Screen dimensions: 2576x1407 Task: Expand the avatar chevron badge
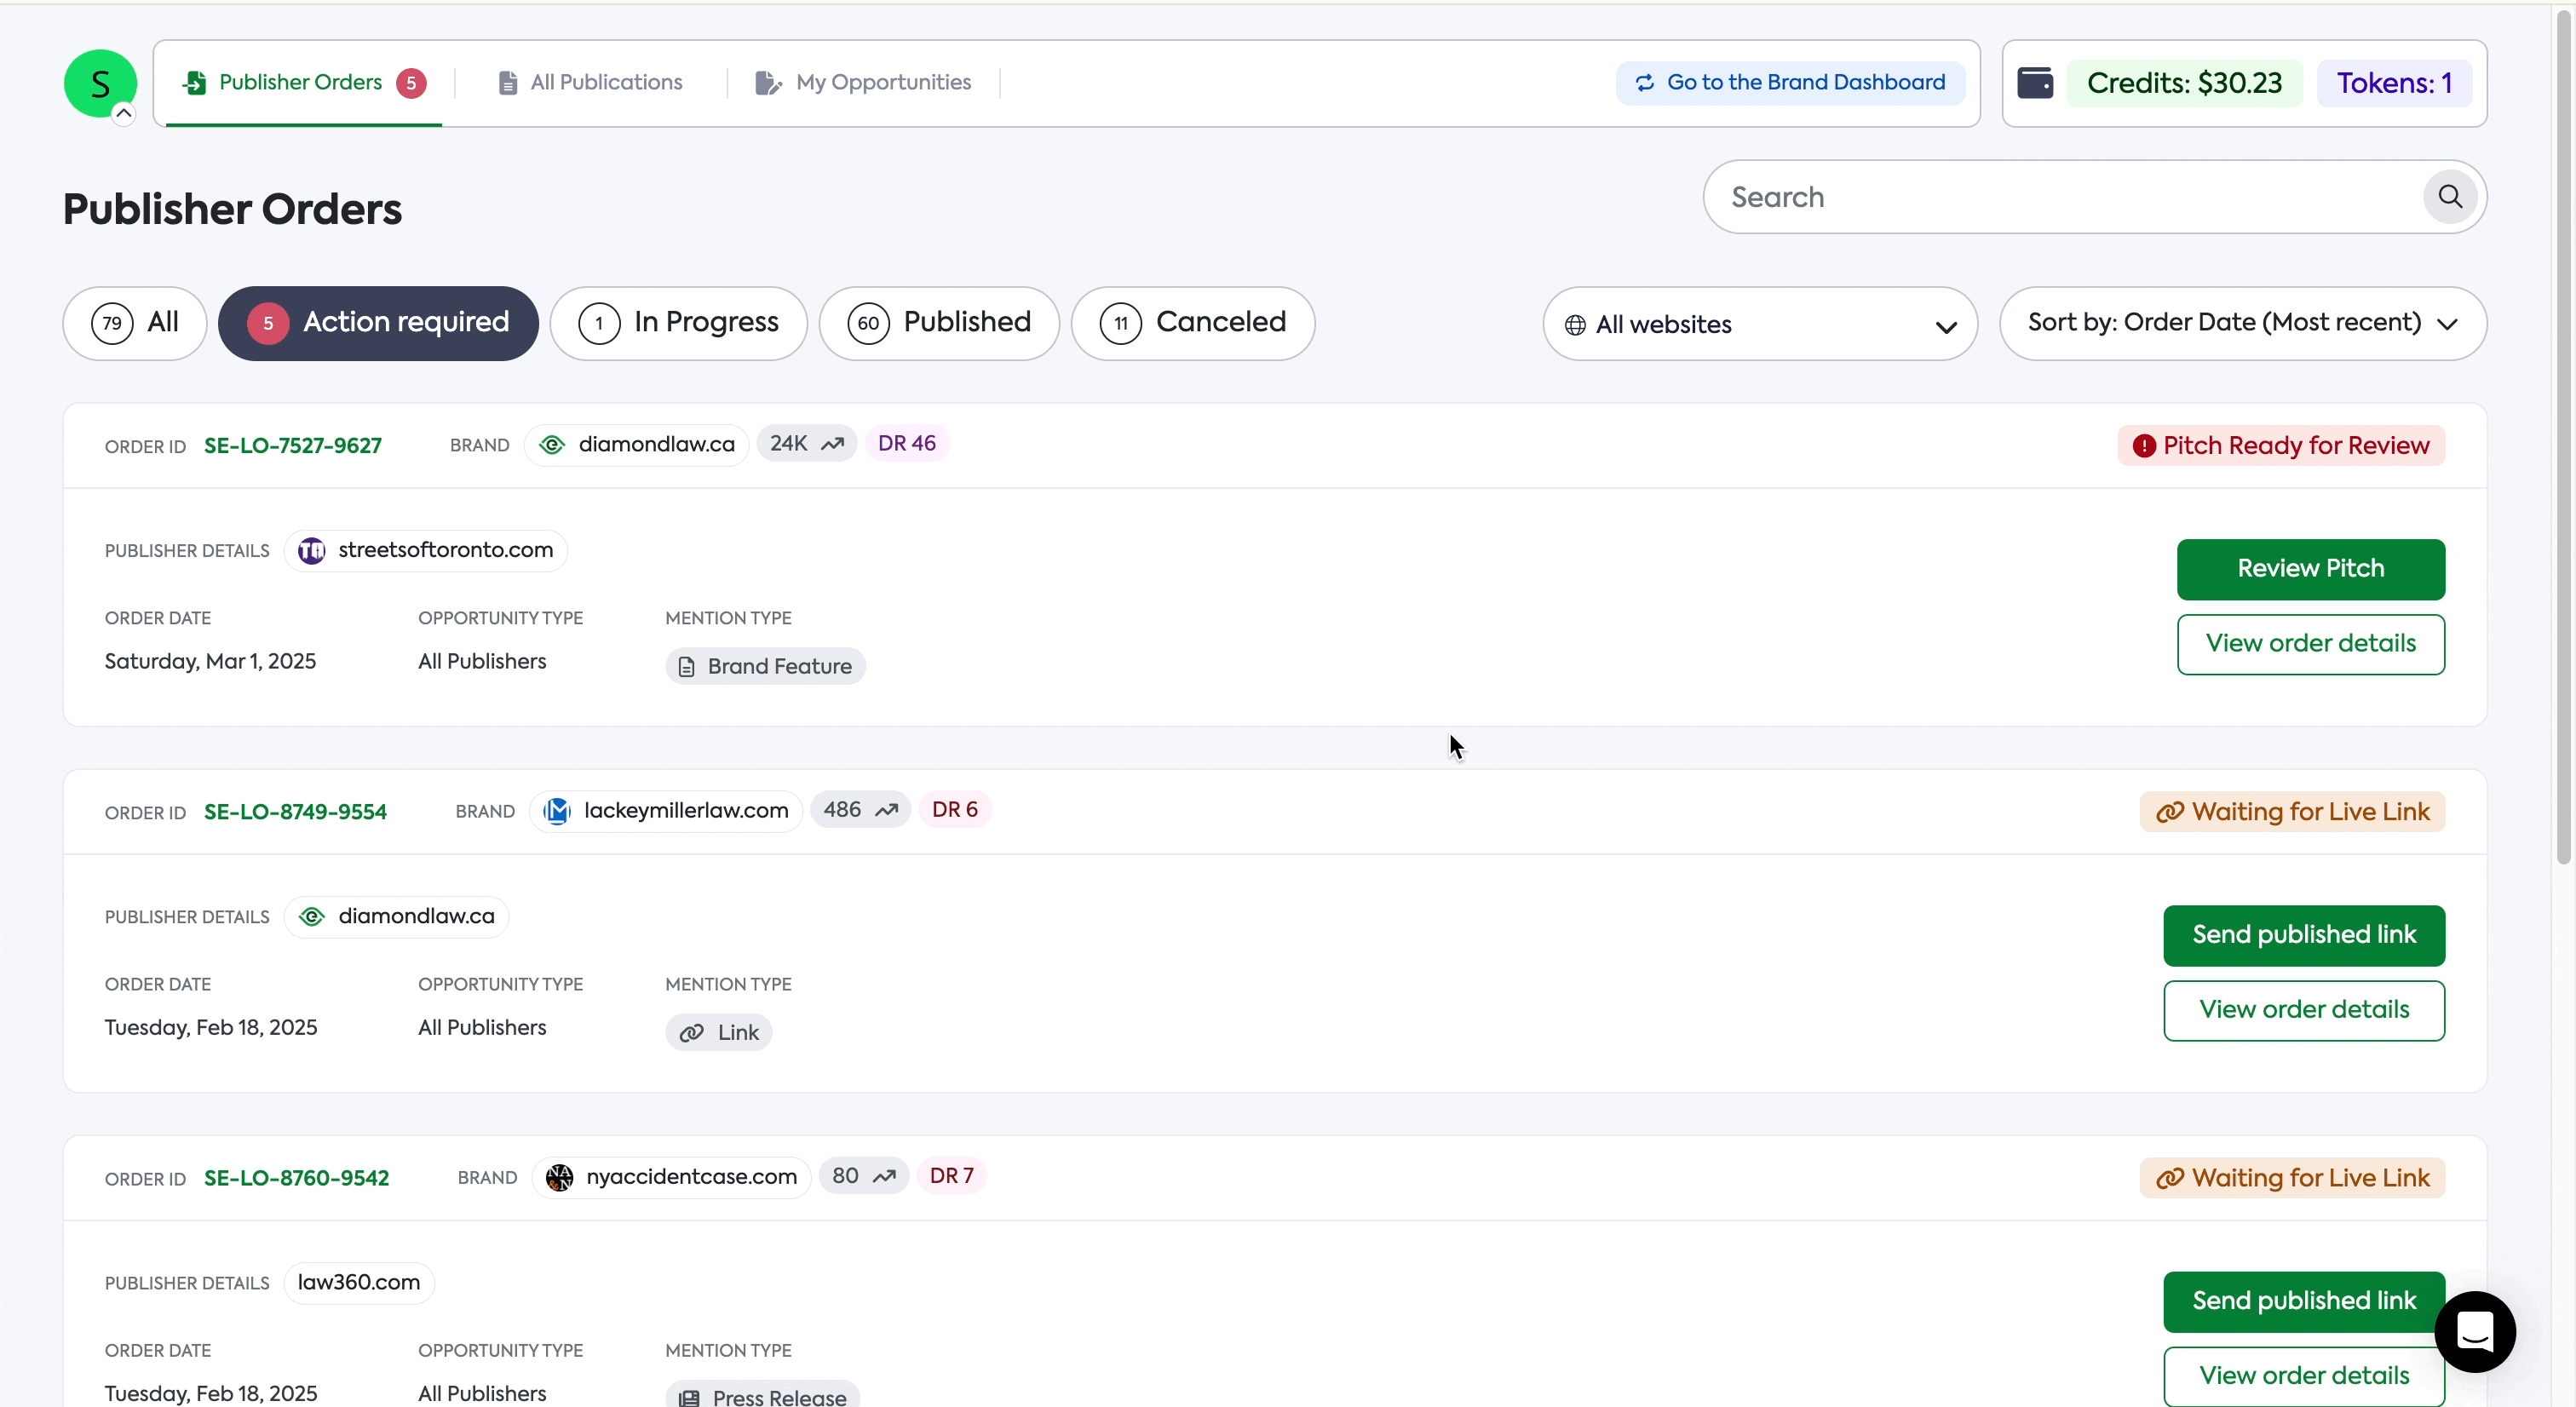pos(124,113)
